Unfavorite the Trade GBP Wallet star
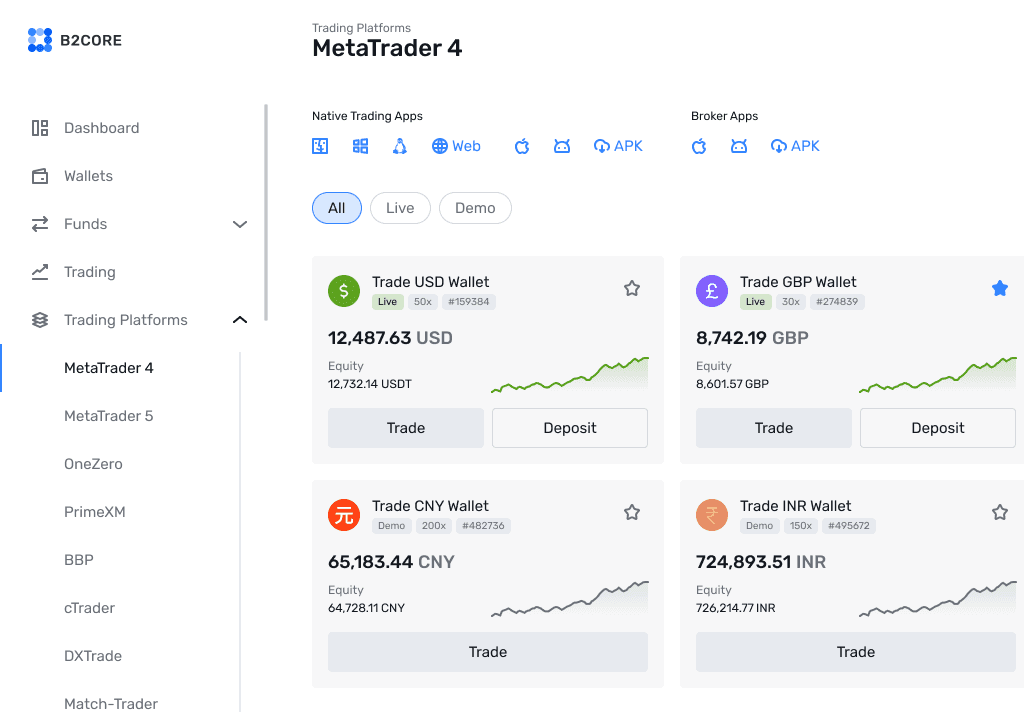Viewport: 1024px width, 717px height. click(999, 287)
